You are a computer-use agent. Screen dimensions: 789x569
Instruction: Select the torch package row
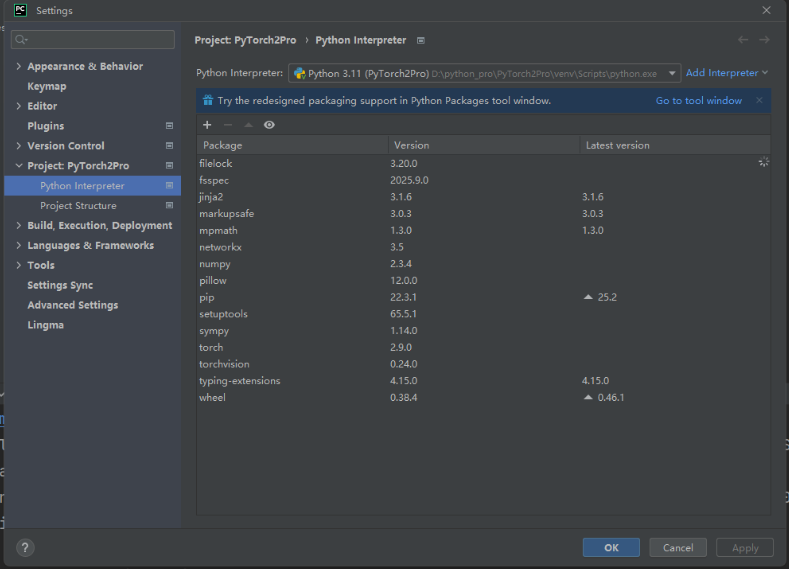click(483, 347)
